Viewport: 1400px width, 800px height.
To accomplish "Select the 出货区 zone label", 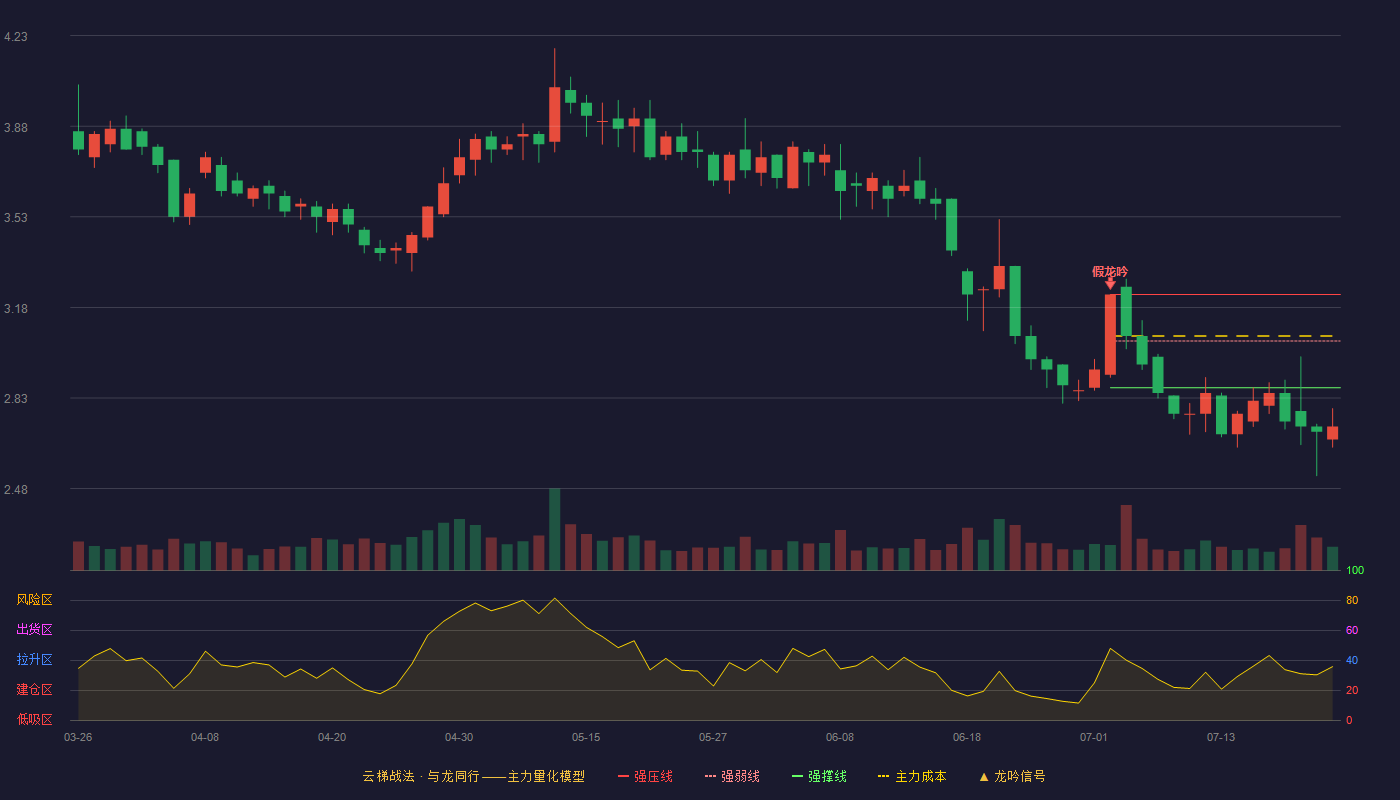I will pyautogui.click(x=34, y=630).
